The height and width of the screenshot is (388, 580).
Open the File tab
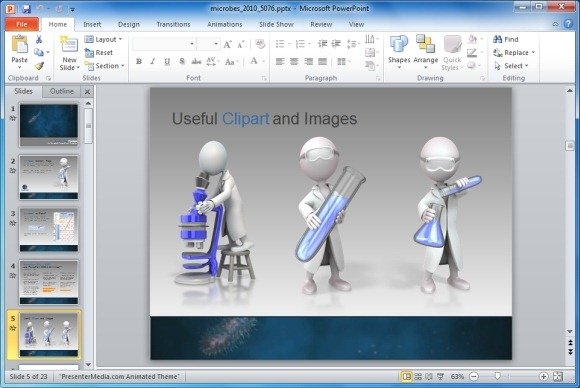pyautogui.click(x=22, y=24)
